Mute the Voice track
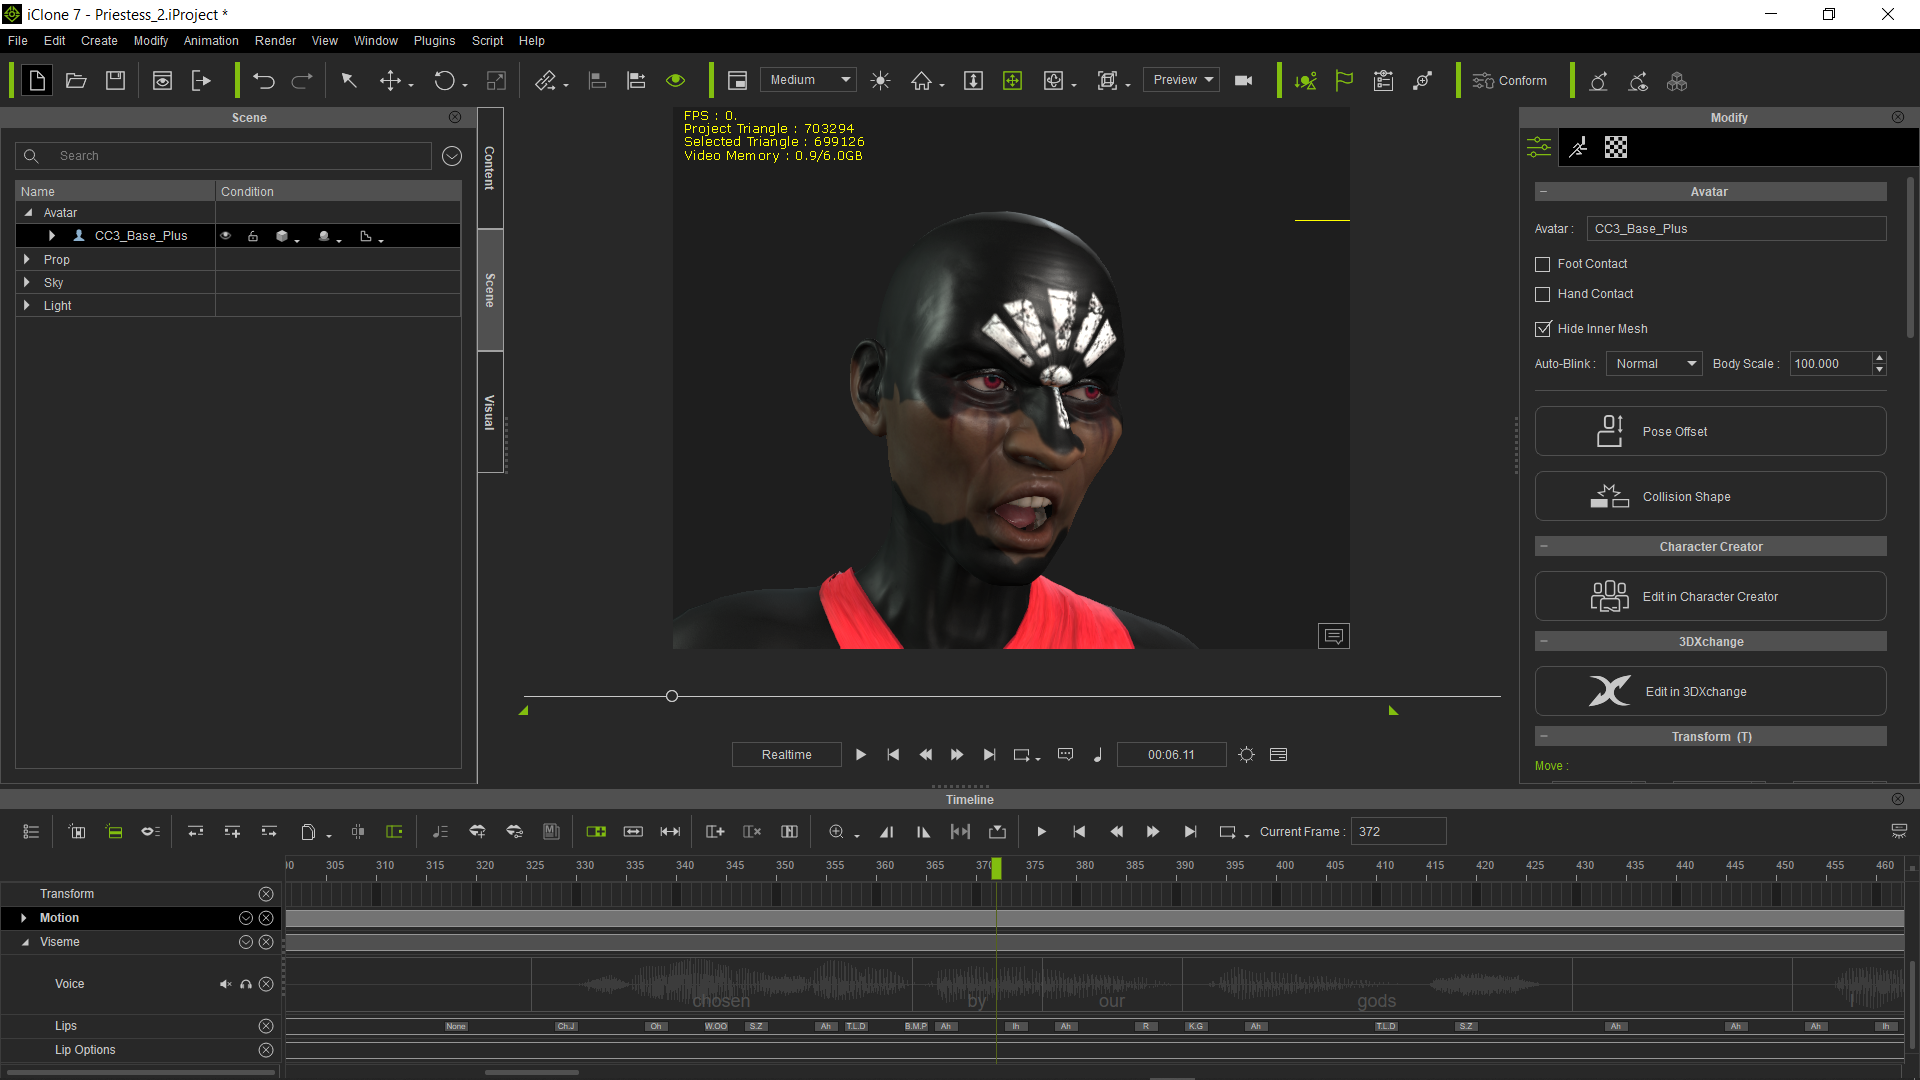1920x1080 pixels. pyautogui.click(x=226, y=985)
